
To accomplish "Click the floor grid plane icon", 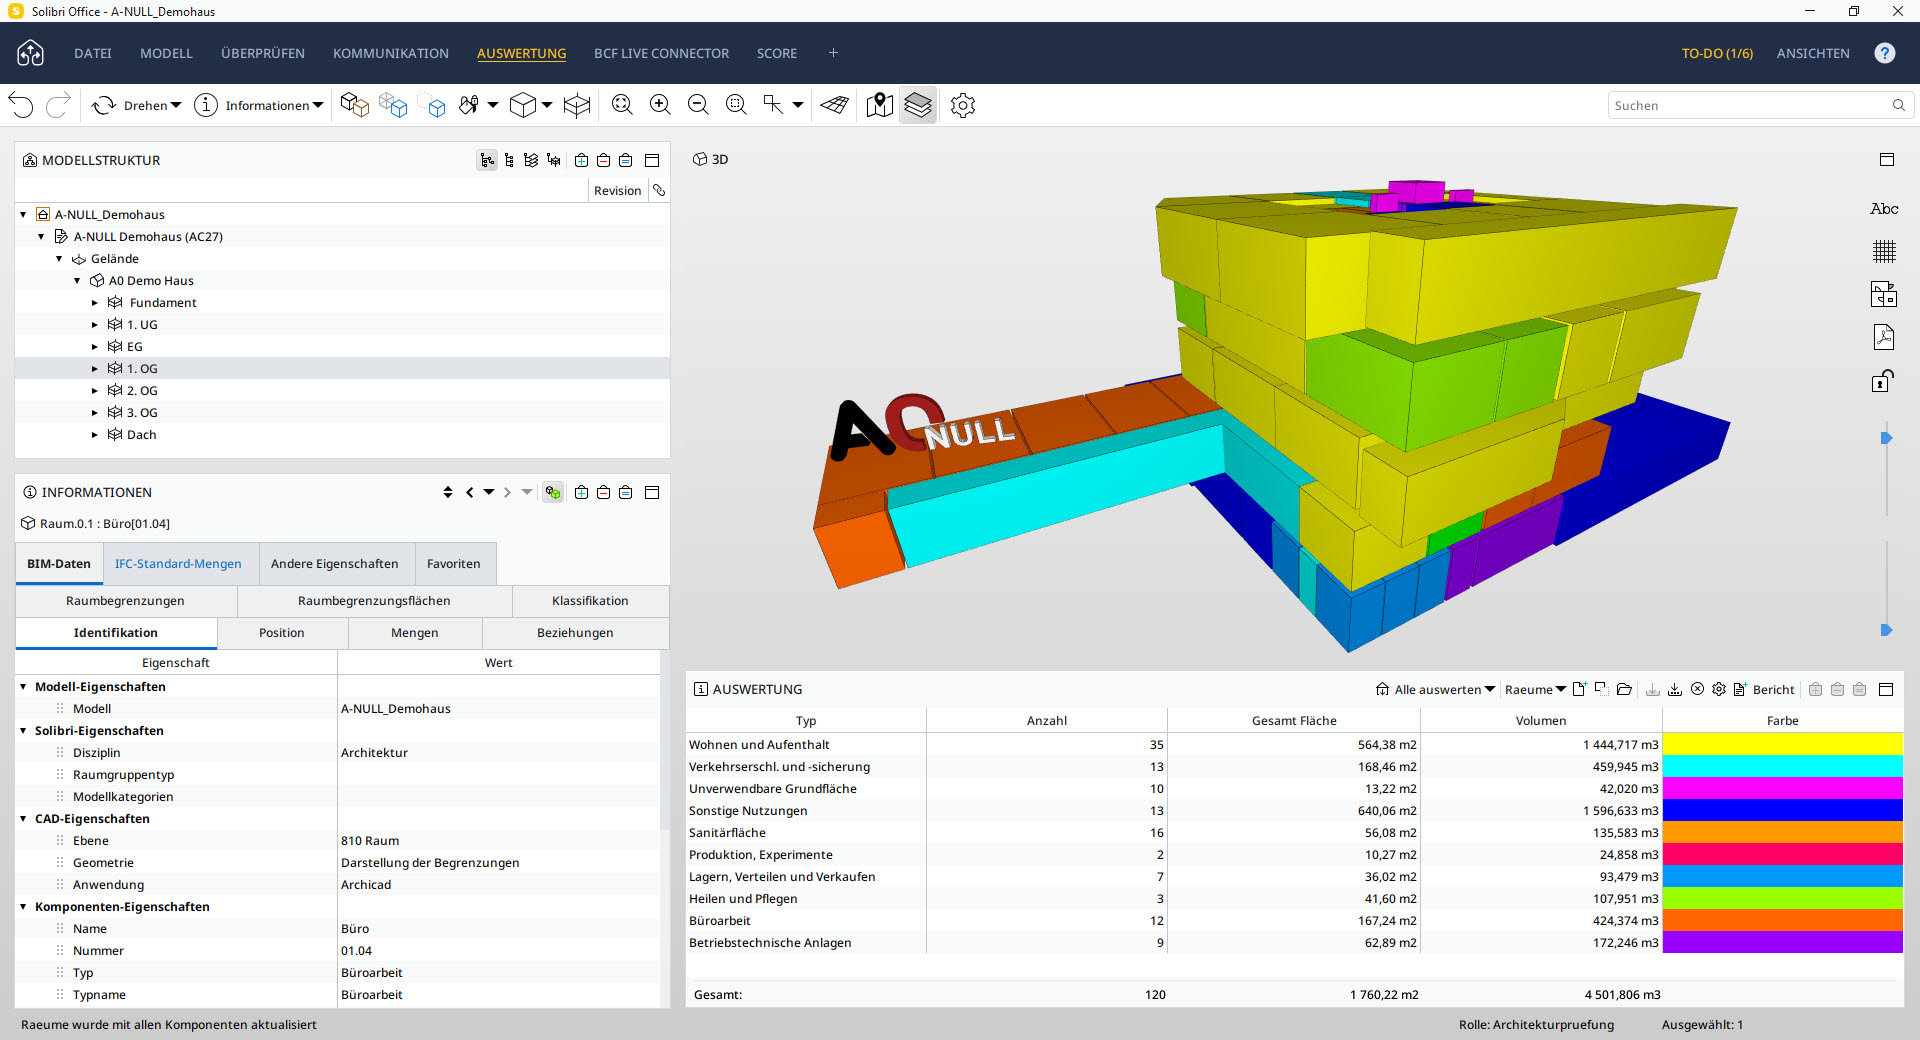I will (834, 105).
